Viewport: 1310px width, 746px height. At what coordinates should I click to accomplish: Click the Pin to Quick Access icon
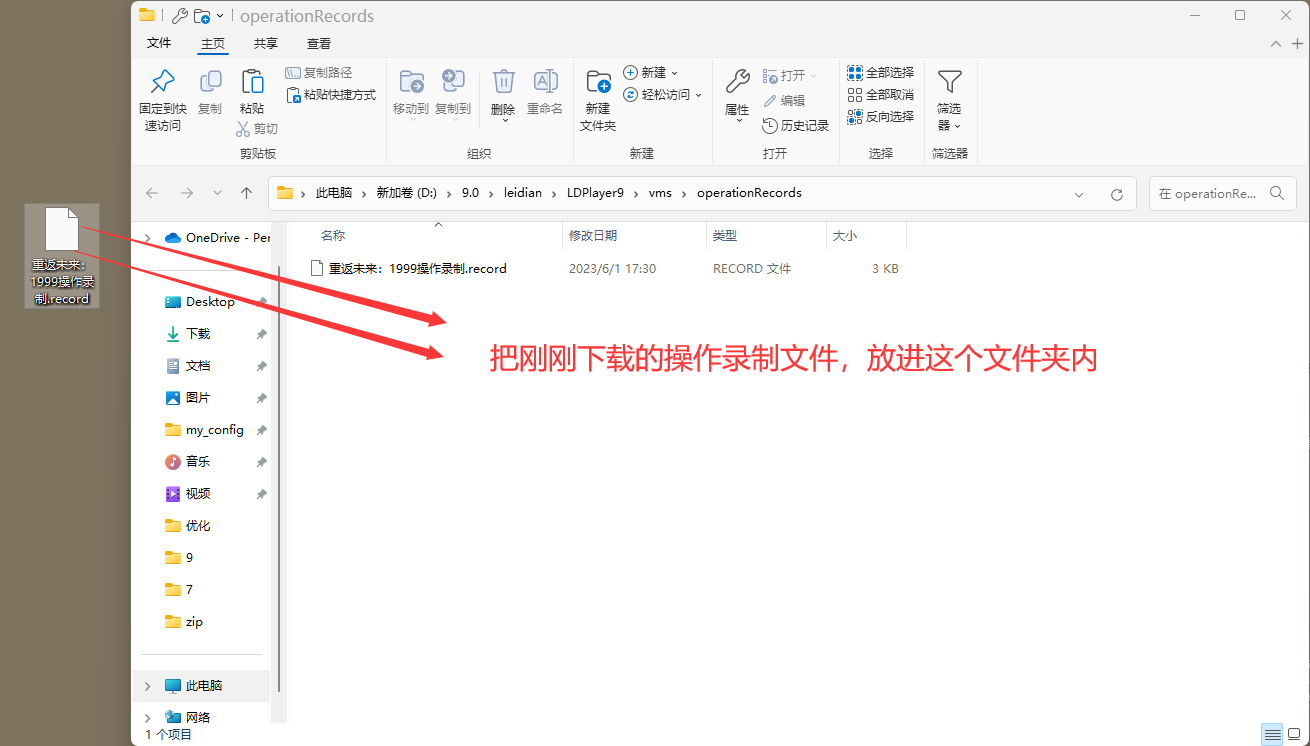tap(161, 83)
